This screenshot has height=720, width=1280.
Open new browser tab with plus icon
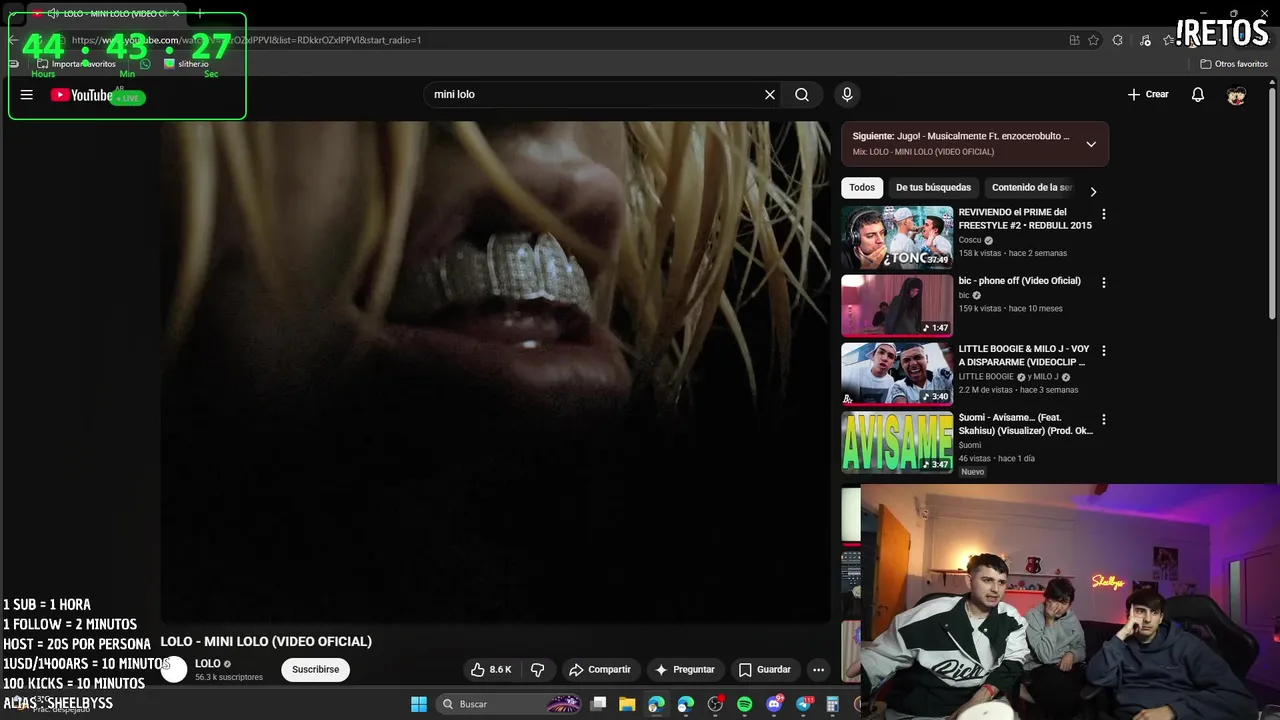coord(199,13)
